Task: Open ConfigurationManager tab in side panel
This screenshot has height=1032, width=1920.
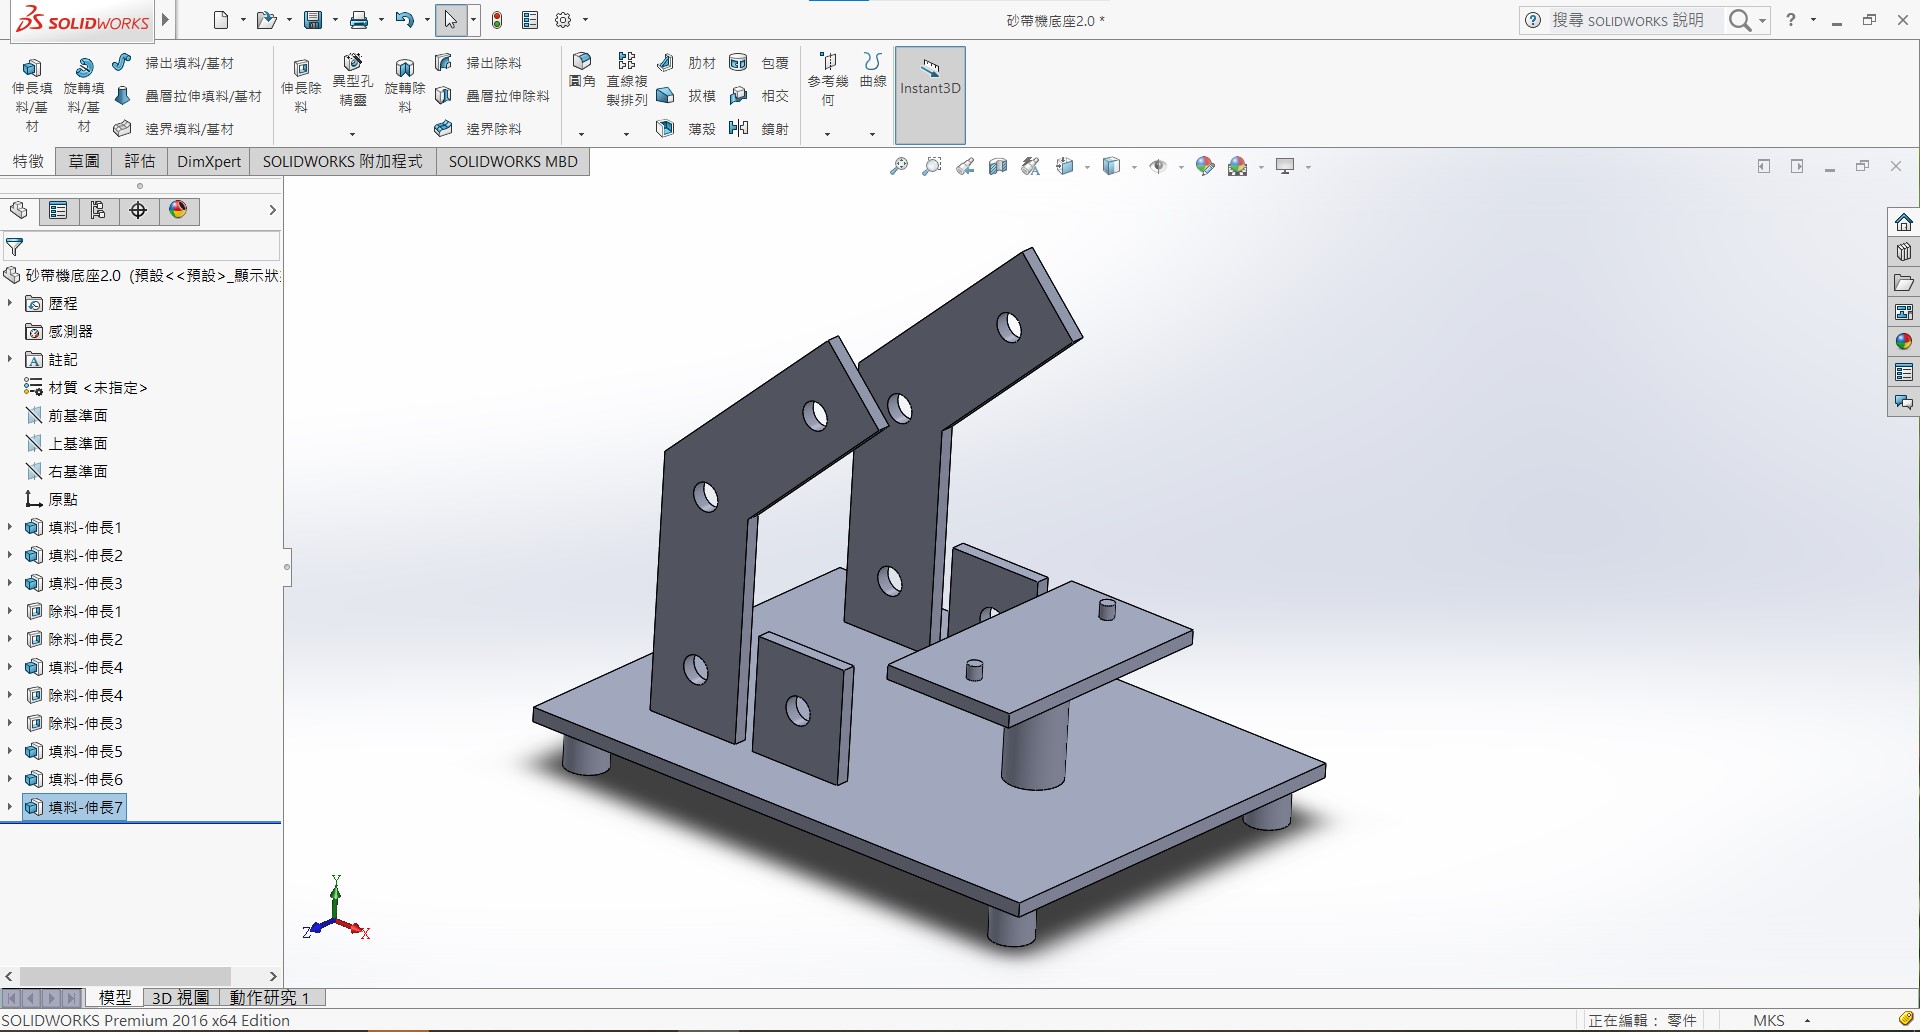Action: tap(98, 210)
